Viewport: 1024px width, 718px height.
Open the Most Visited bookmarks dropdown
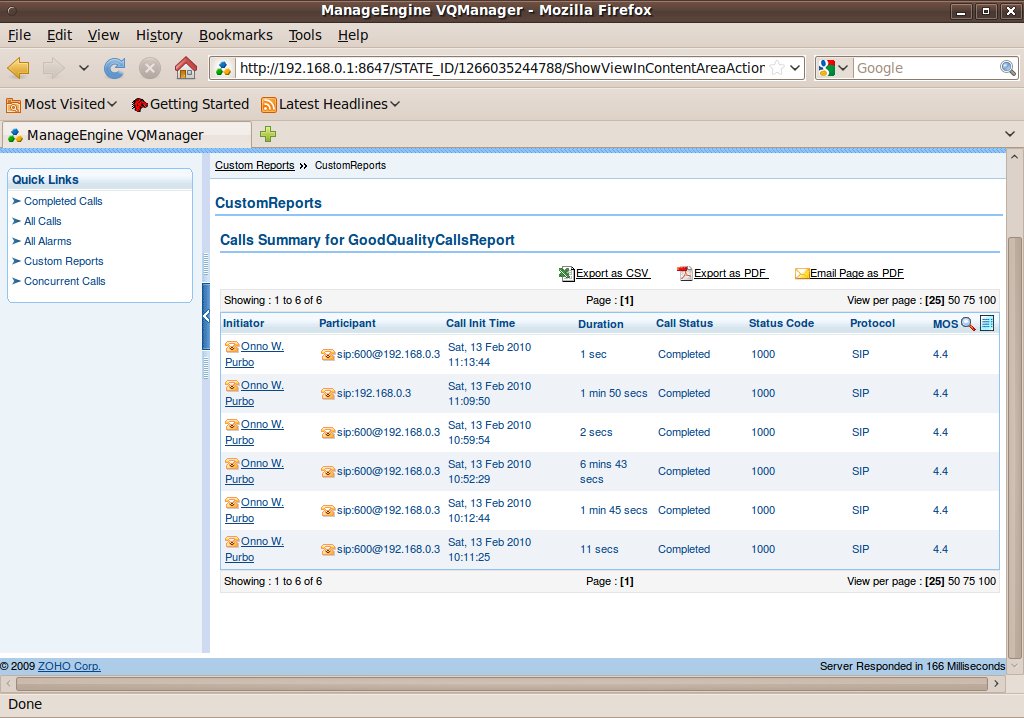point(62,104)
